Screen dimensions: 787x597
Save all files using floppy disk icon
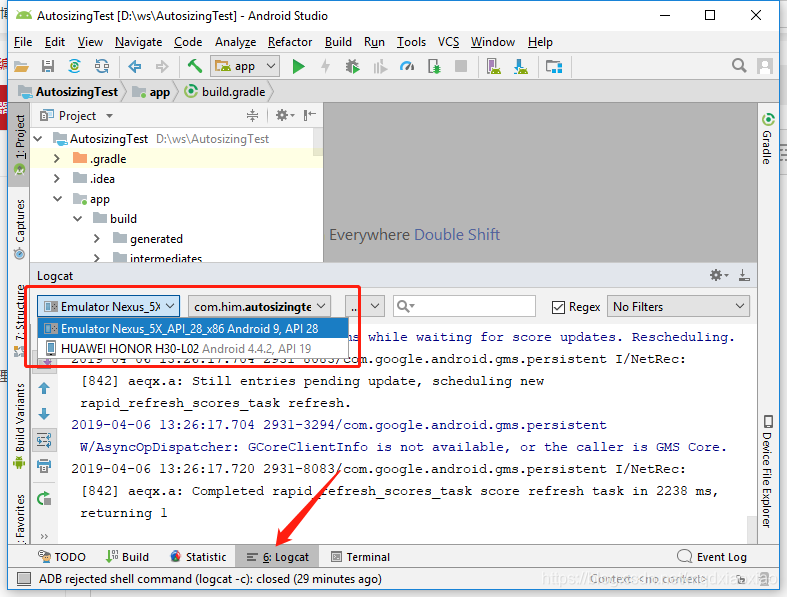point(48,66)
